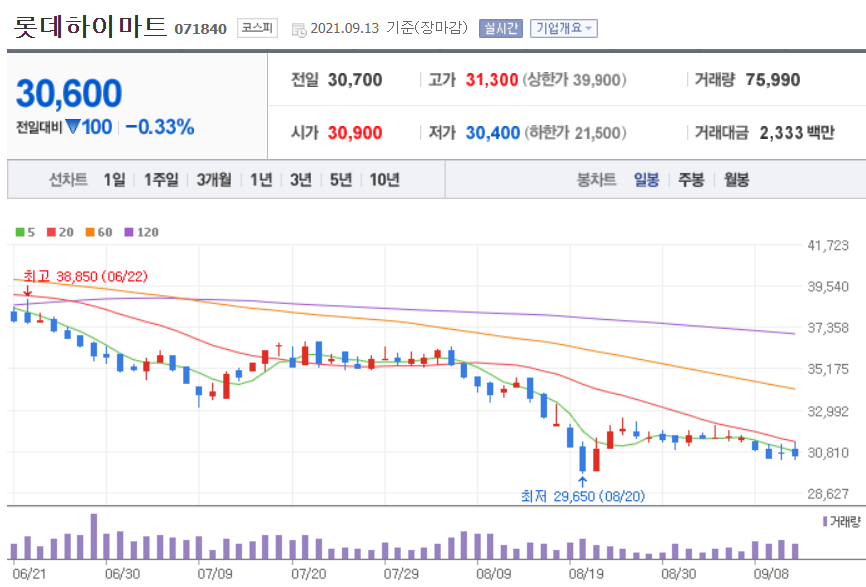This screenshot has height=587, width=866.
Task: Select the 3개월 line chart tab
Action: click(x=214, y=179)
